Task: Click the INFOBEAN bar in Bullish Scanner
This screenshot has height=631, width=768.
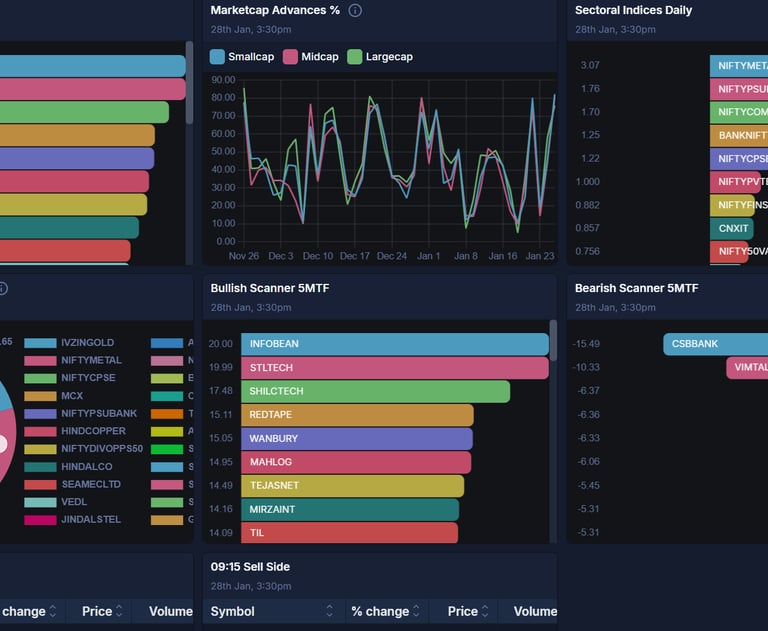Action: tap(395, 344)
